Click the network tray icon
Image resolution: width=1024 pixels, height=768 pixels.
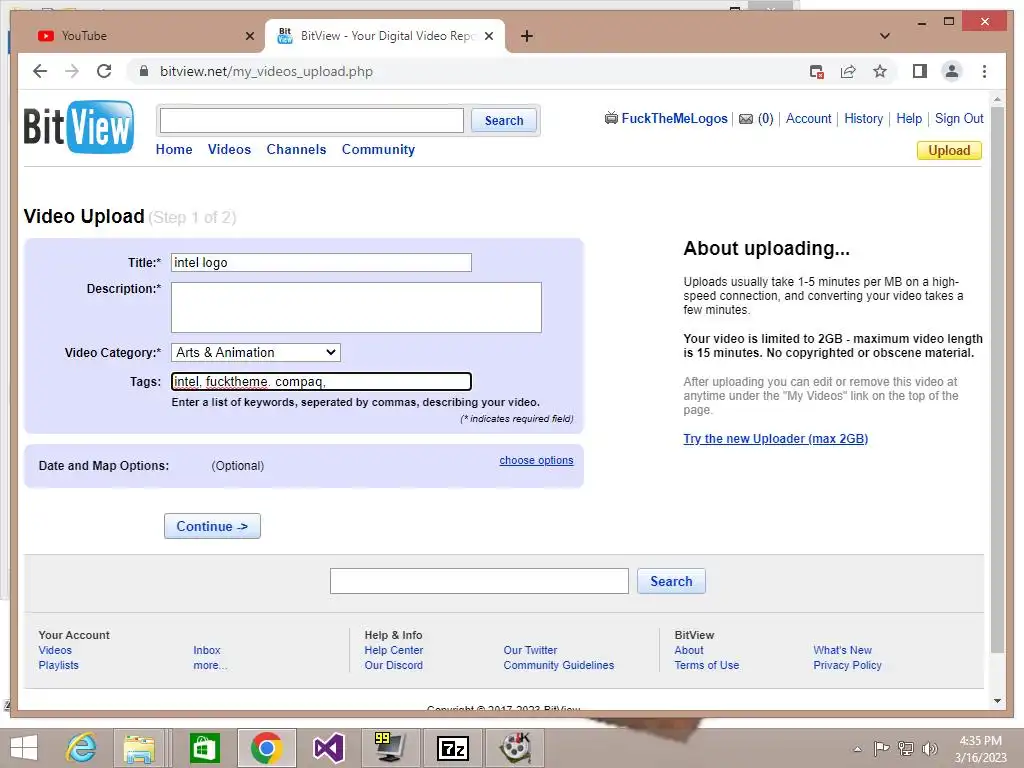coord(905,748)
